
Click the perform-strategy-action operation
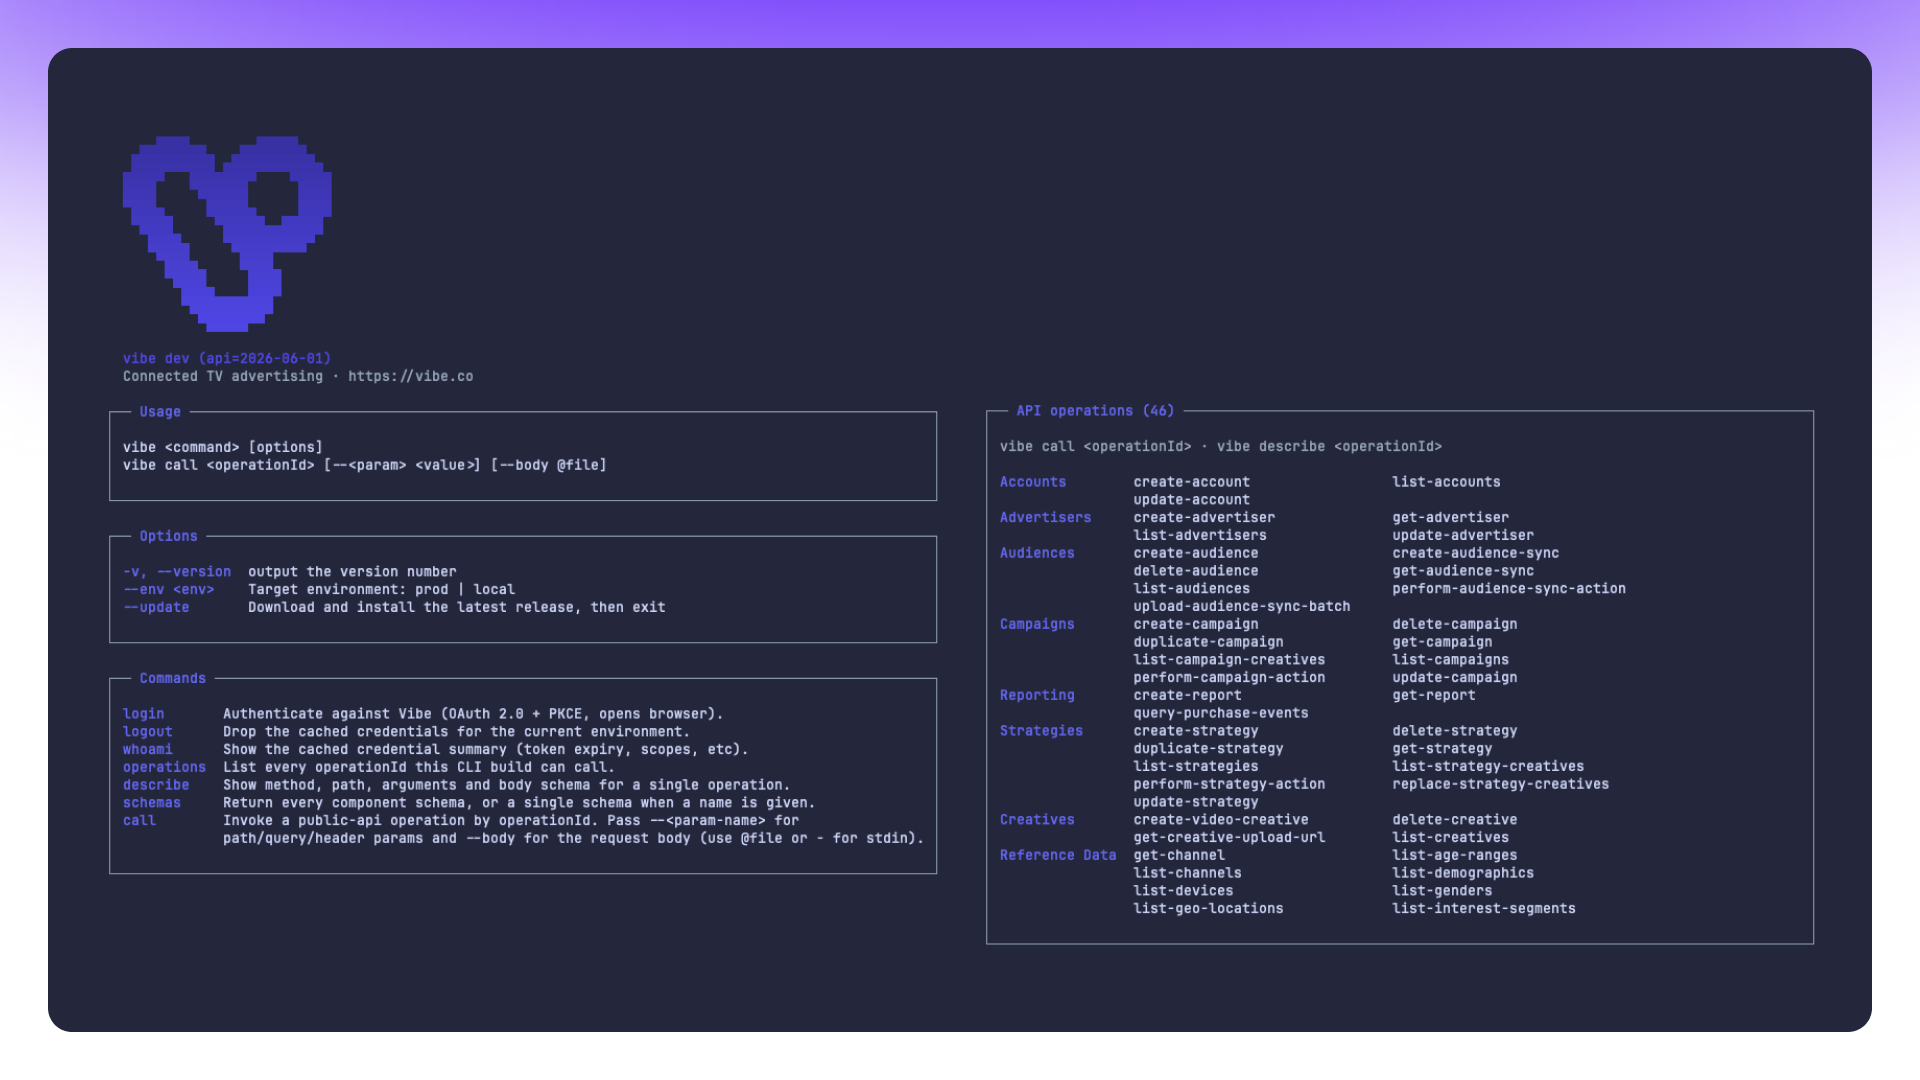coord(1229,785)
